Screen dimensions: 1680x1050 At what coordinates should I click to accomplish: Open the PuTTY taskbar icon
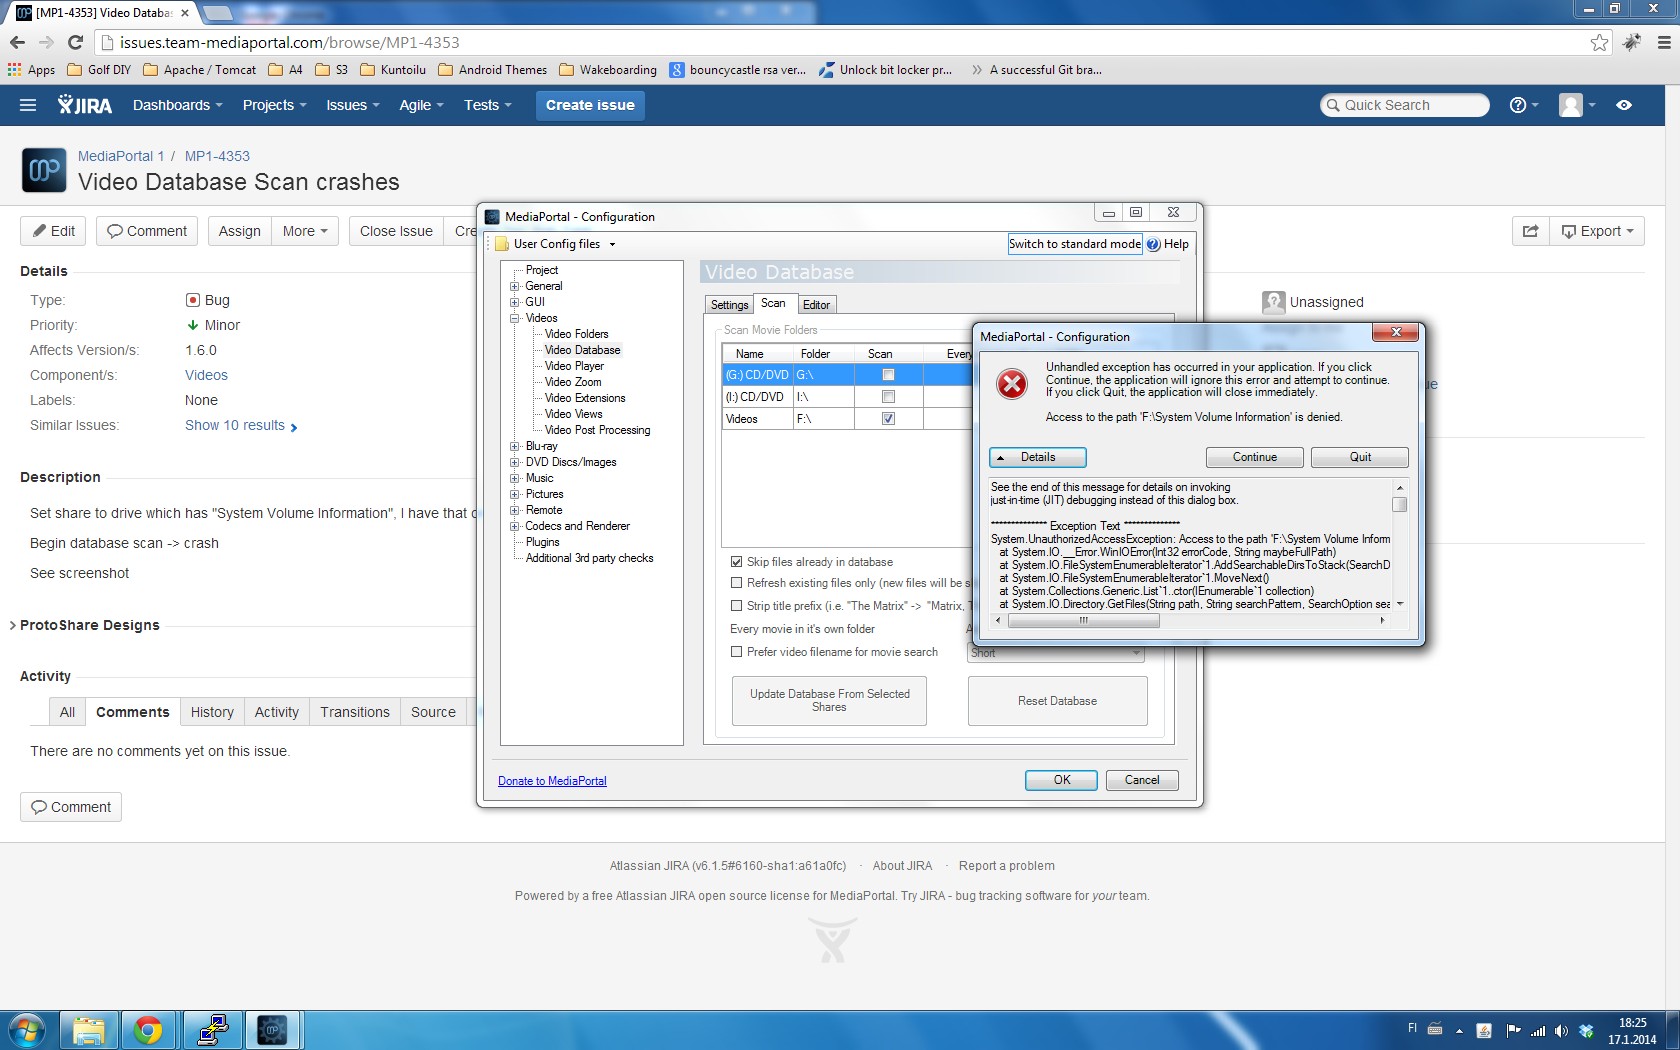[x=211, y=1030]
